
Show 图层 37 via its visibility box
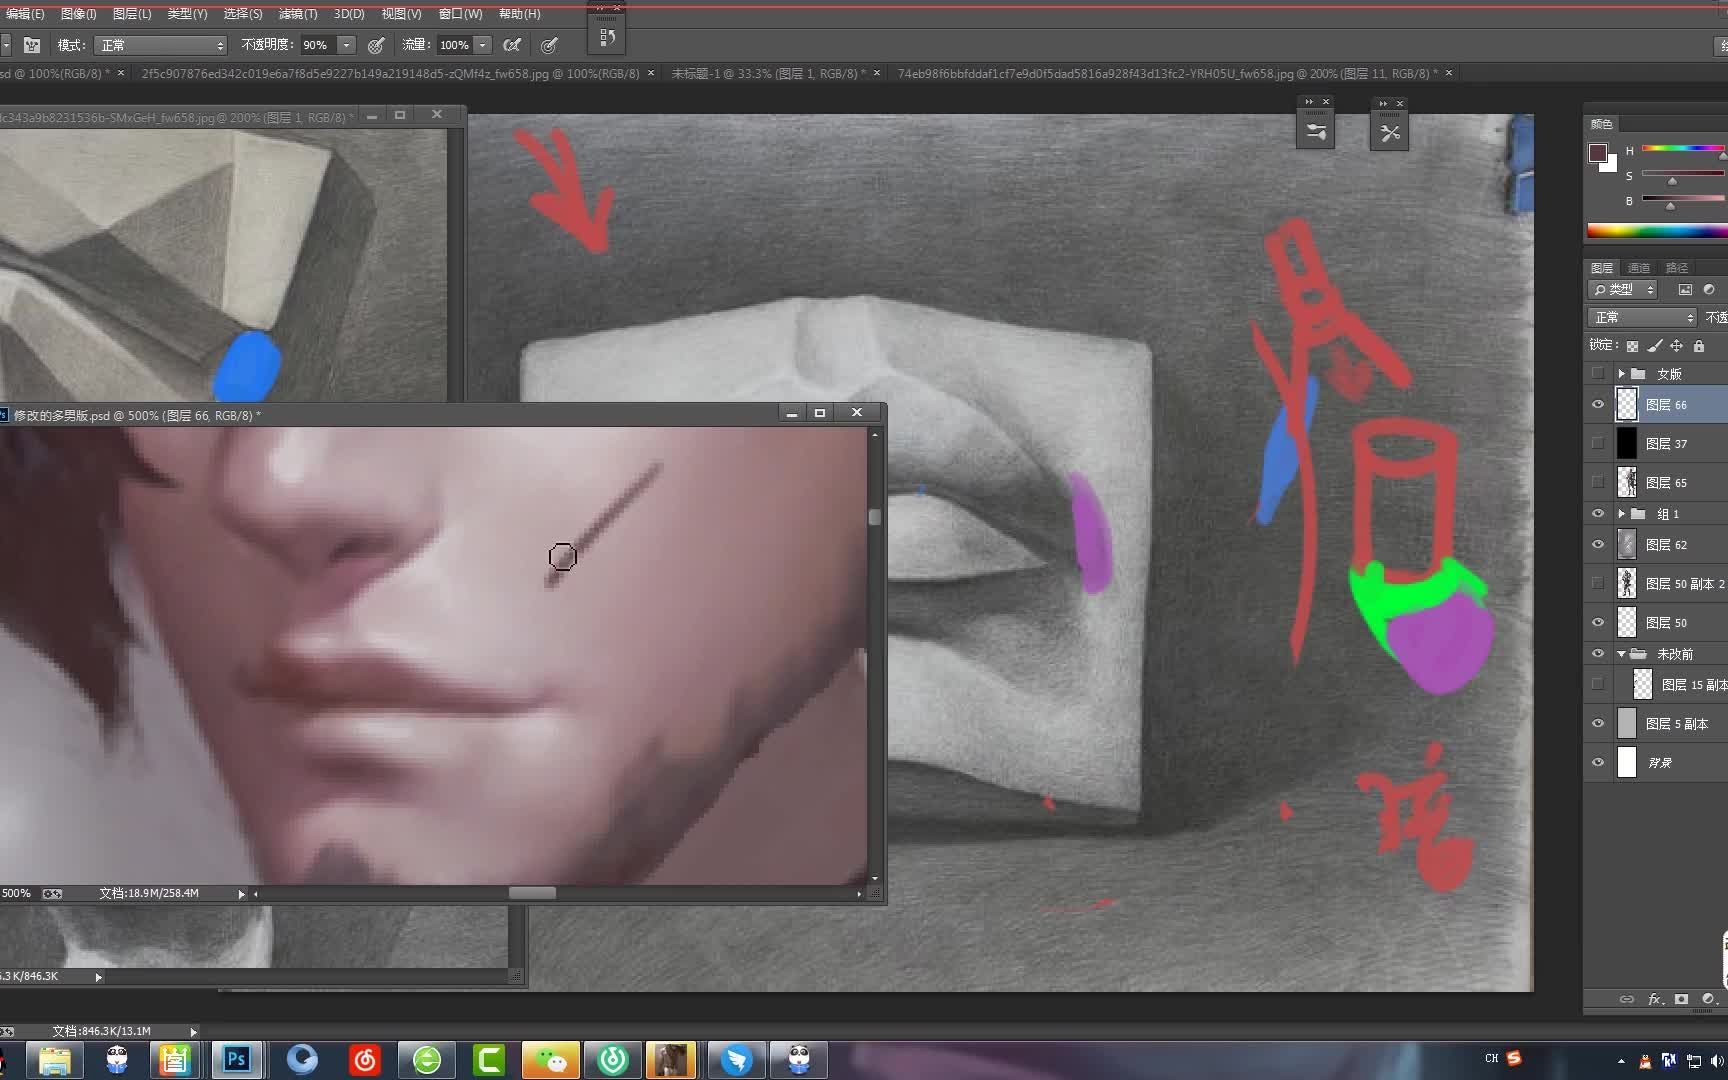tap(1598, 443)
